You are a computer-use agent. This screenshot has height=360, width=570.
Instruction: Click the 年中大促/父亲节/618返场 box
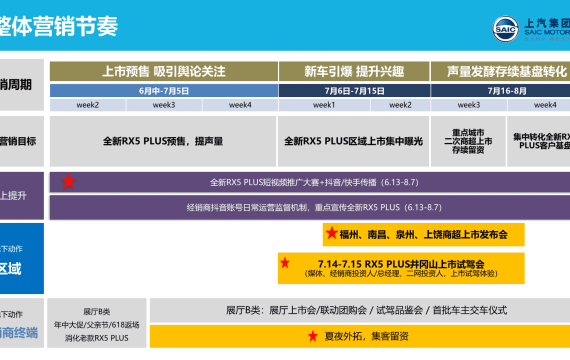(97, 323)
